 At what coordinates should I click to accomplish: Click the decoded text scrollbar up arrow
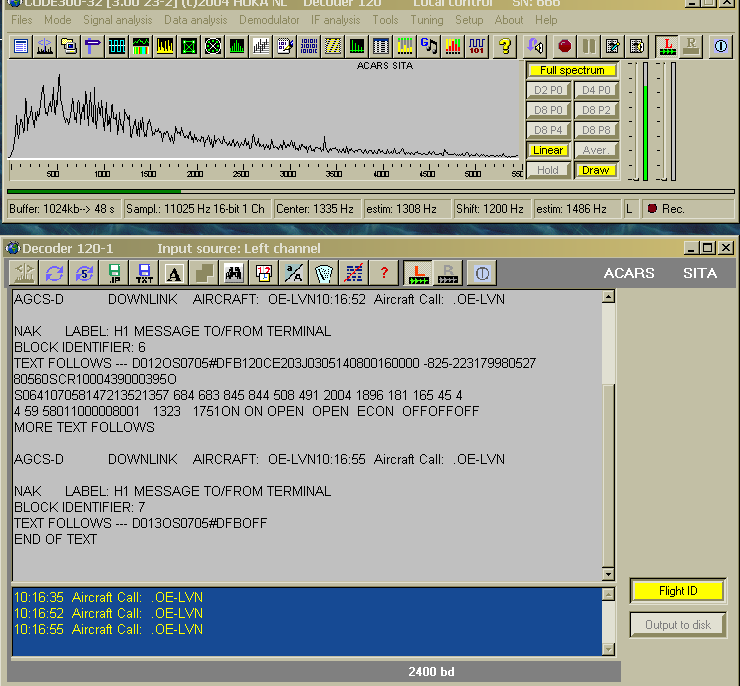point(608,297)
